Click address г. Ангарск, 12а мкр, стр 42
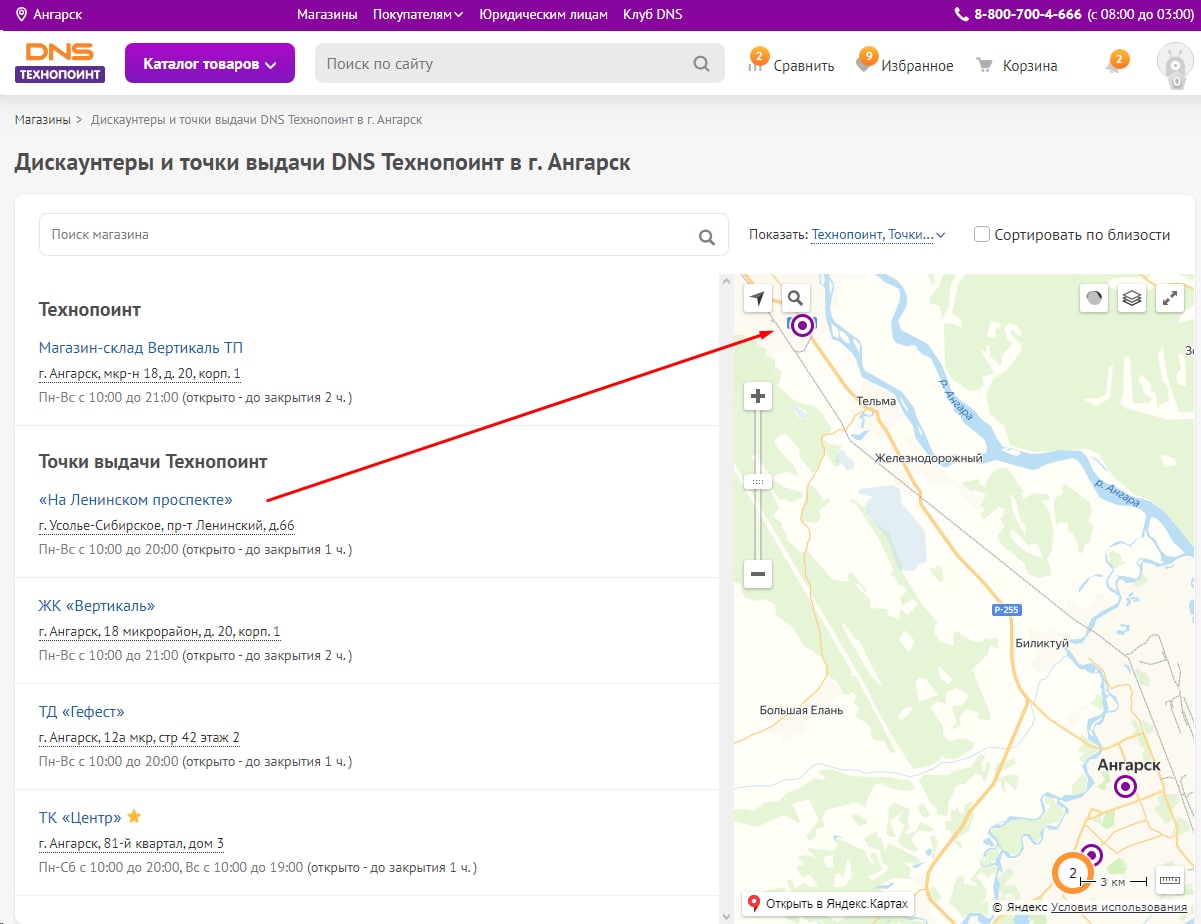The width and height of the screenshot is (1201, 924). (139, 738)
